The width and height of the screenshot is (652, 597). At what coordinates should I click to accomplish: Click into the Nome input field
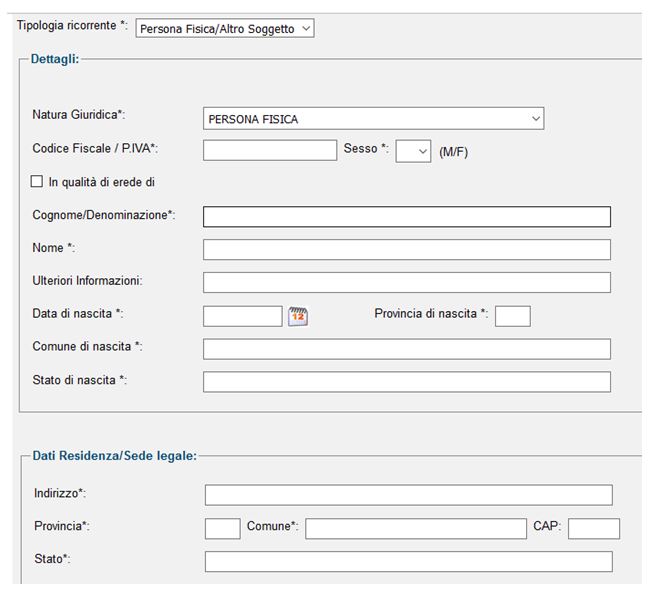[x=406, y=250]
